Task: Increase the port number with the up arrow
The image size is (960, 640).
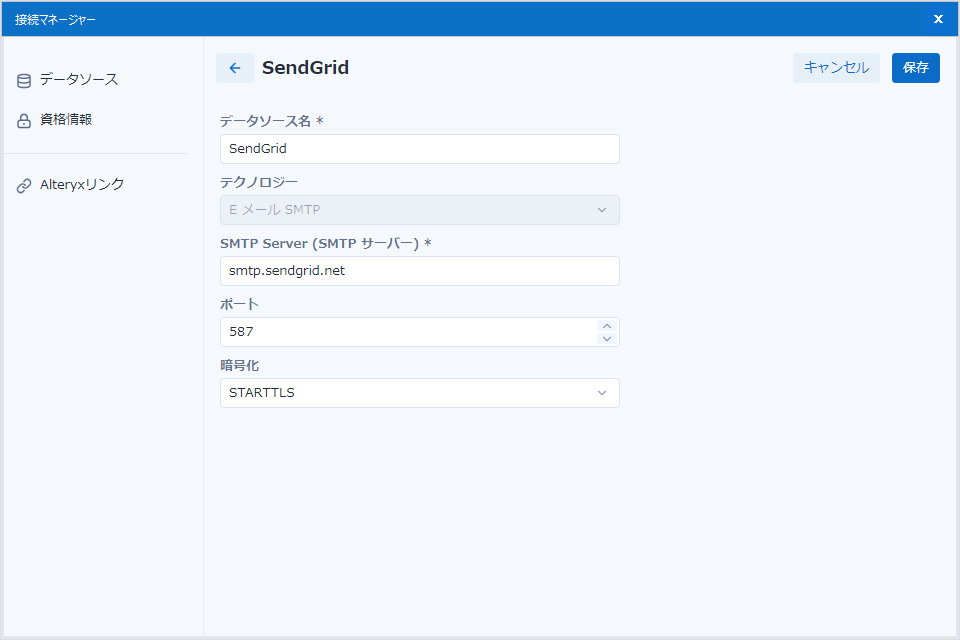Action: coord(606,326)
